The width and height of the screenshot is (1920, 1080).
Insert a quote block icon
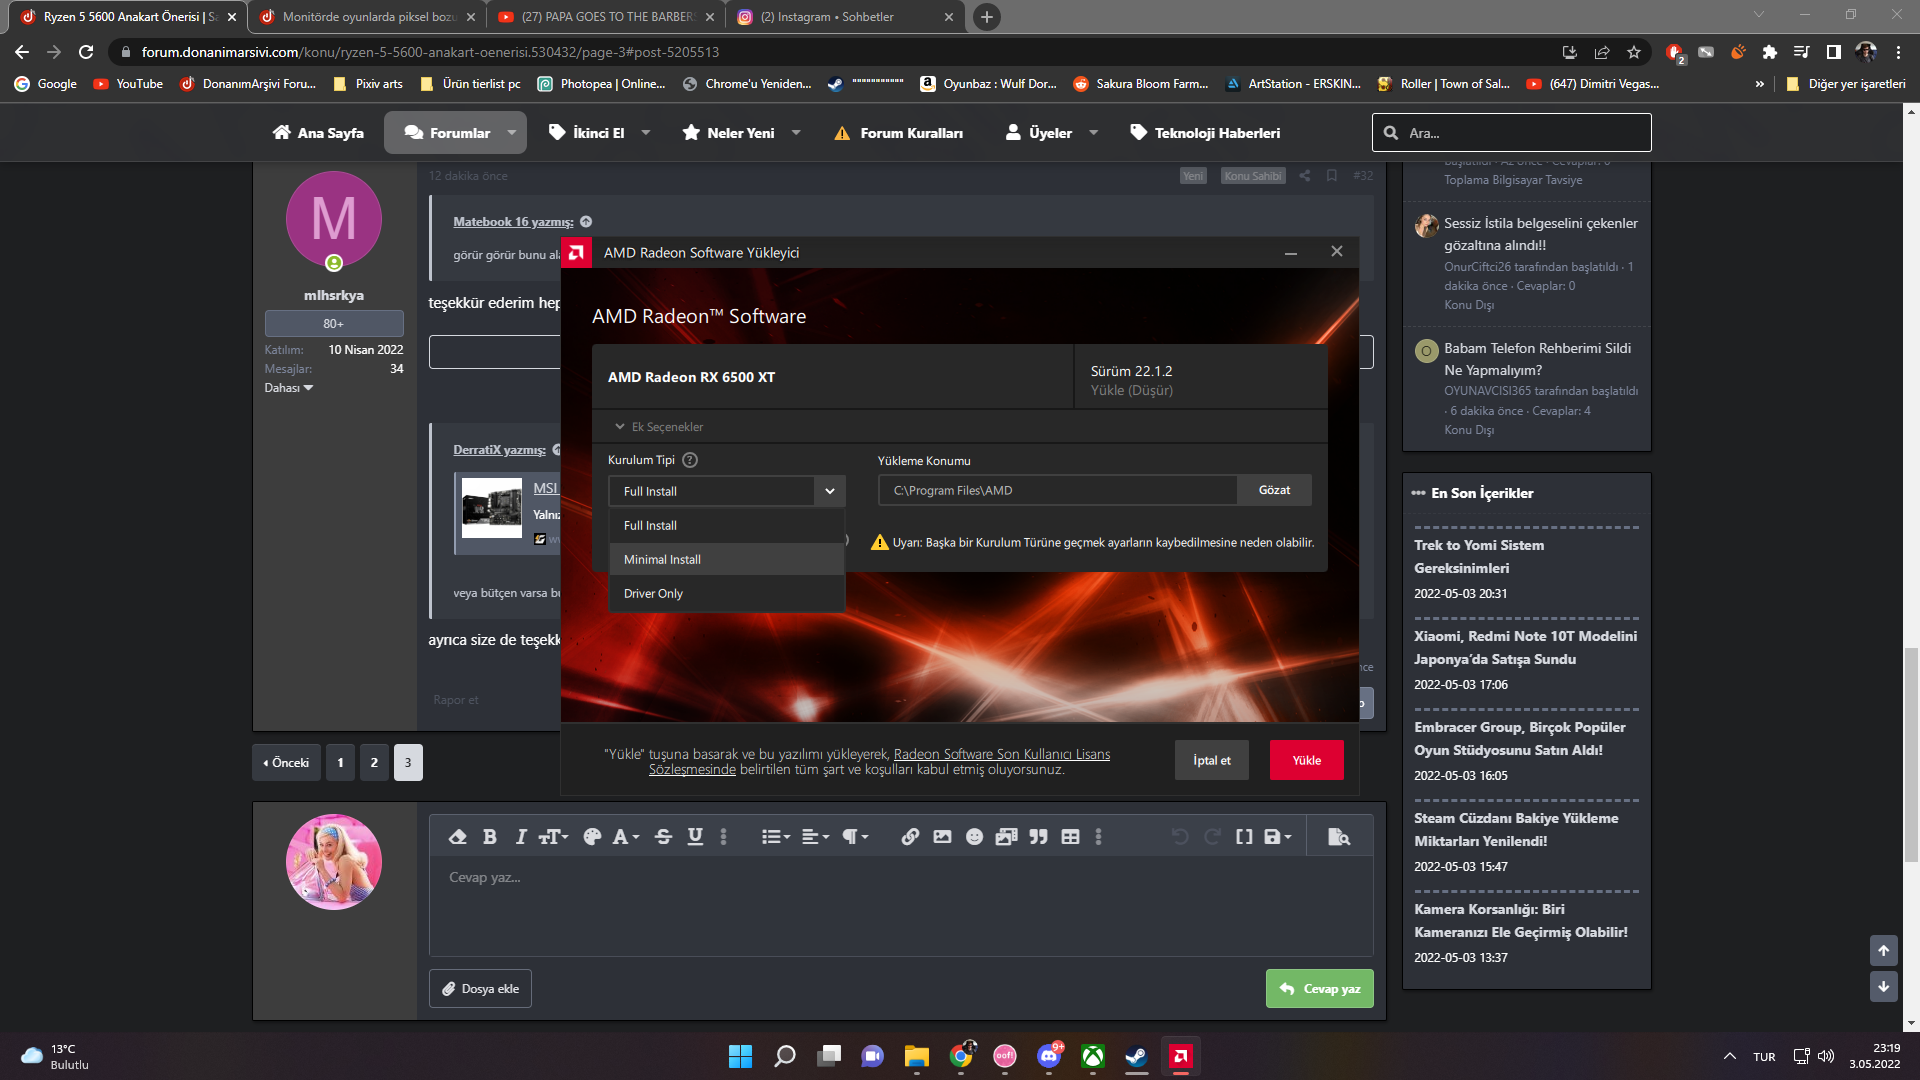point(1038,837)
